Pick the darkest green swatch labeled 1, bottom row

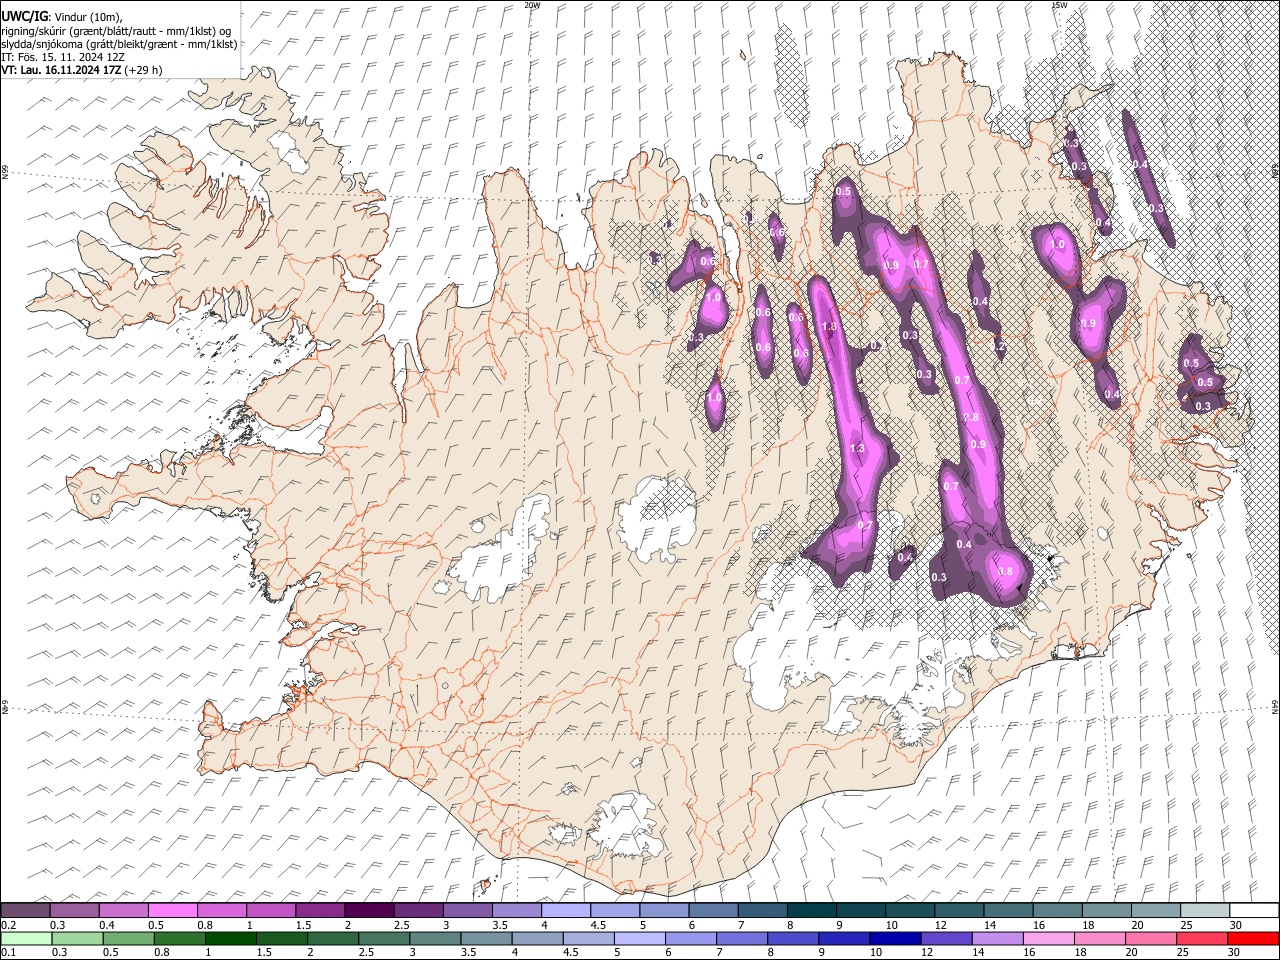tap(230, 938)
